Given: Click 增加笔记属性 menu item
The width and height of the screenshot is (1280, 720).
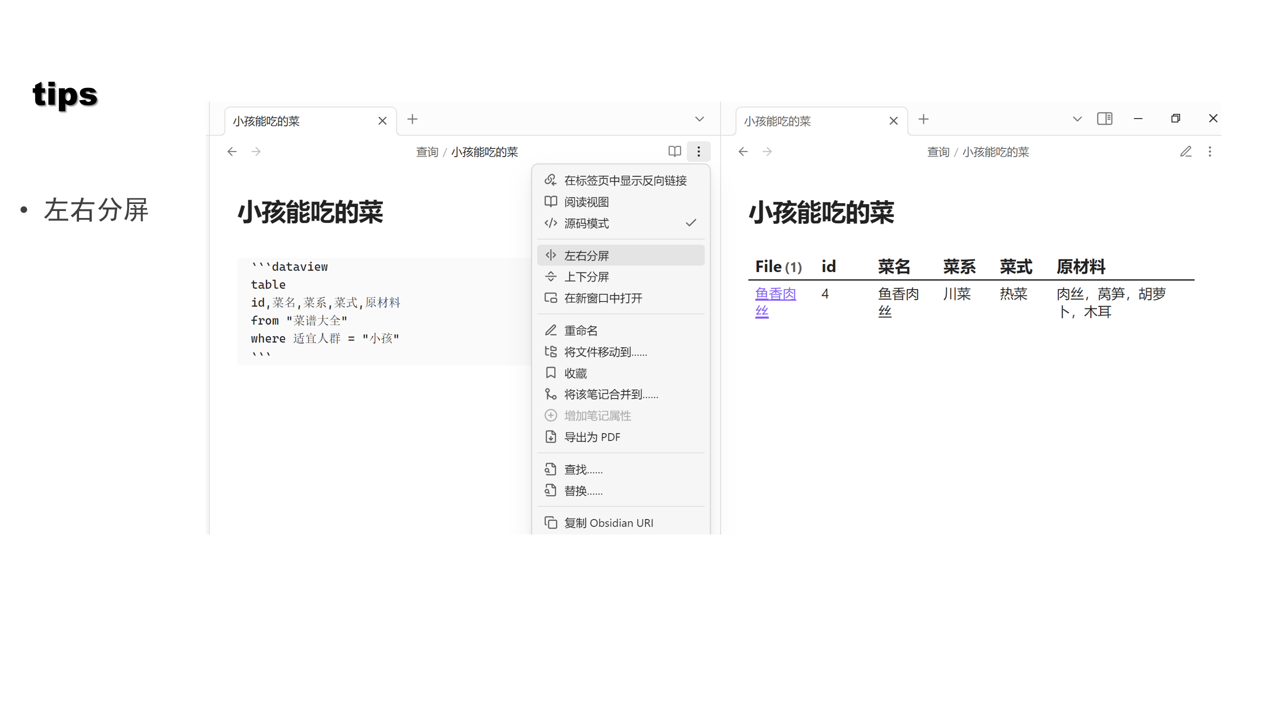Looking at the screenshot, I should (621, 416).
